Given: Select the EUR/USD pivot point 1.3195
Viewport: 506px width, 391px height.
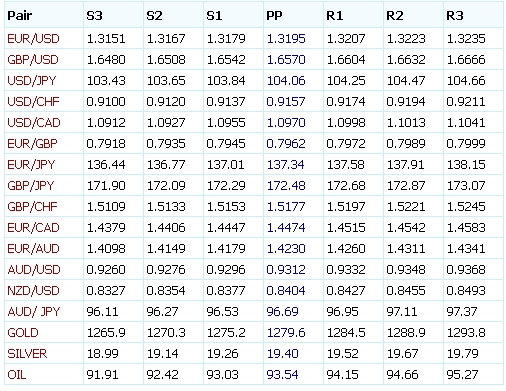Looking at the screenshot, I should tap(286, 39).
